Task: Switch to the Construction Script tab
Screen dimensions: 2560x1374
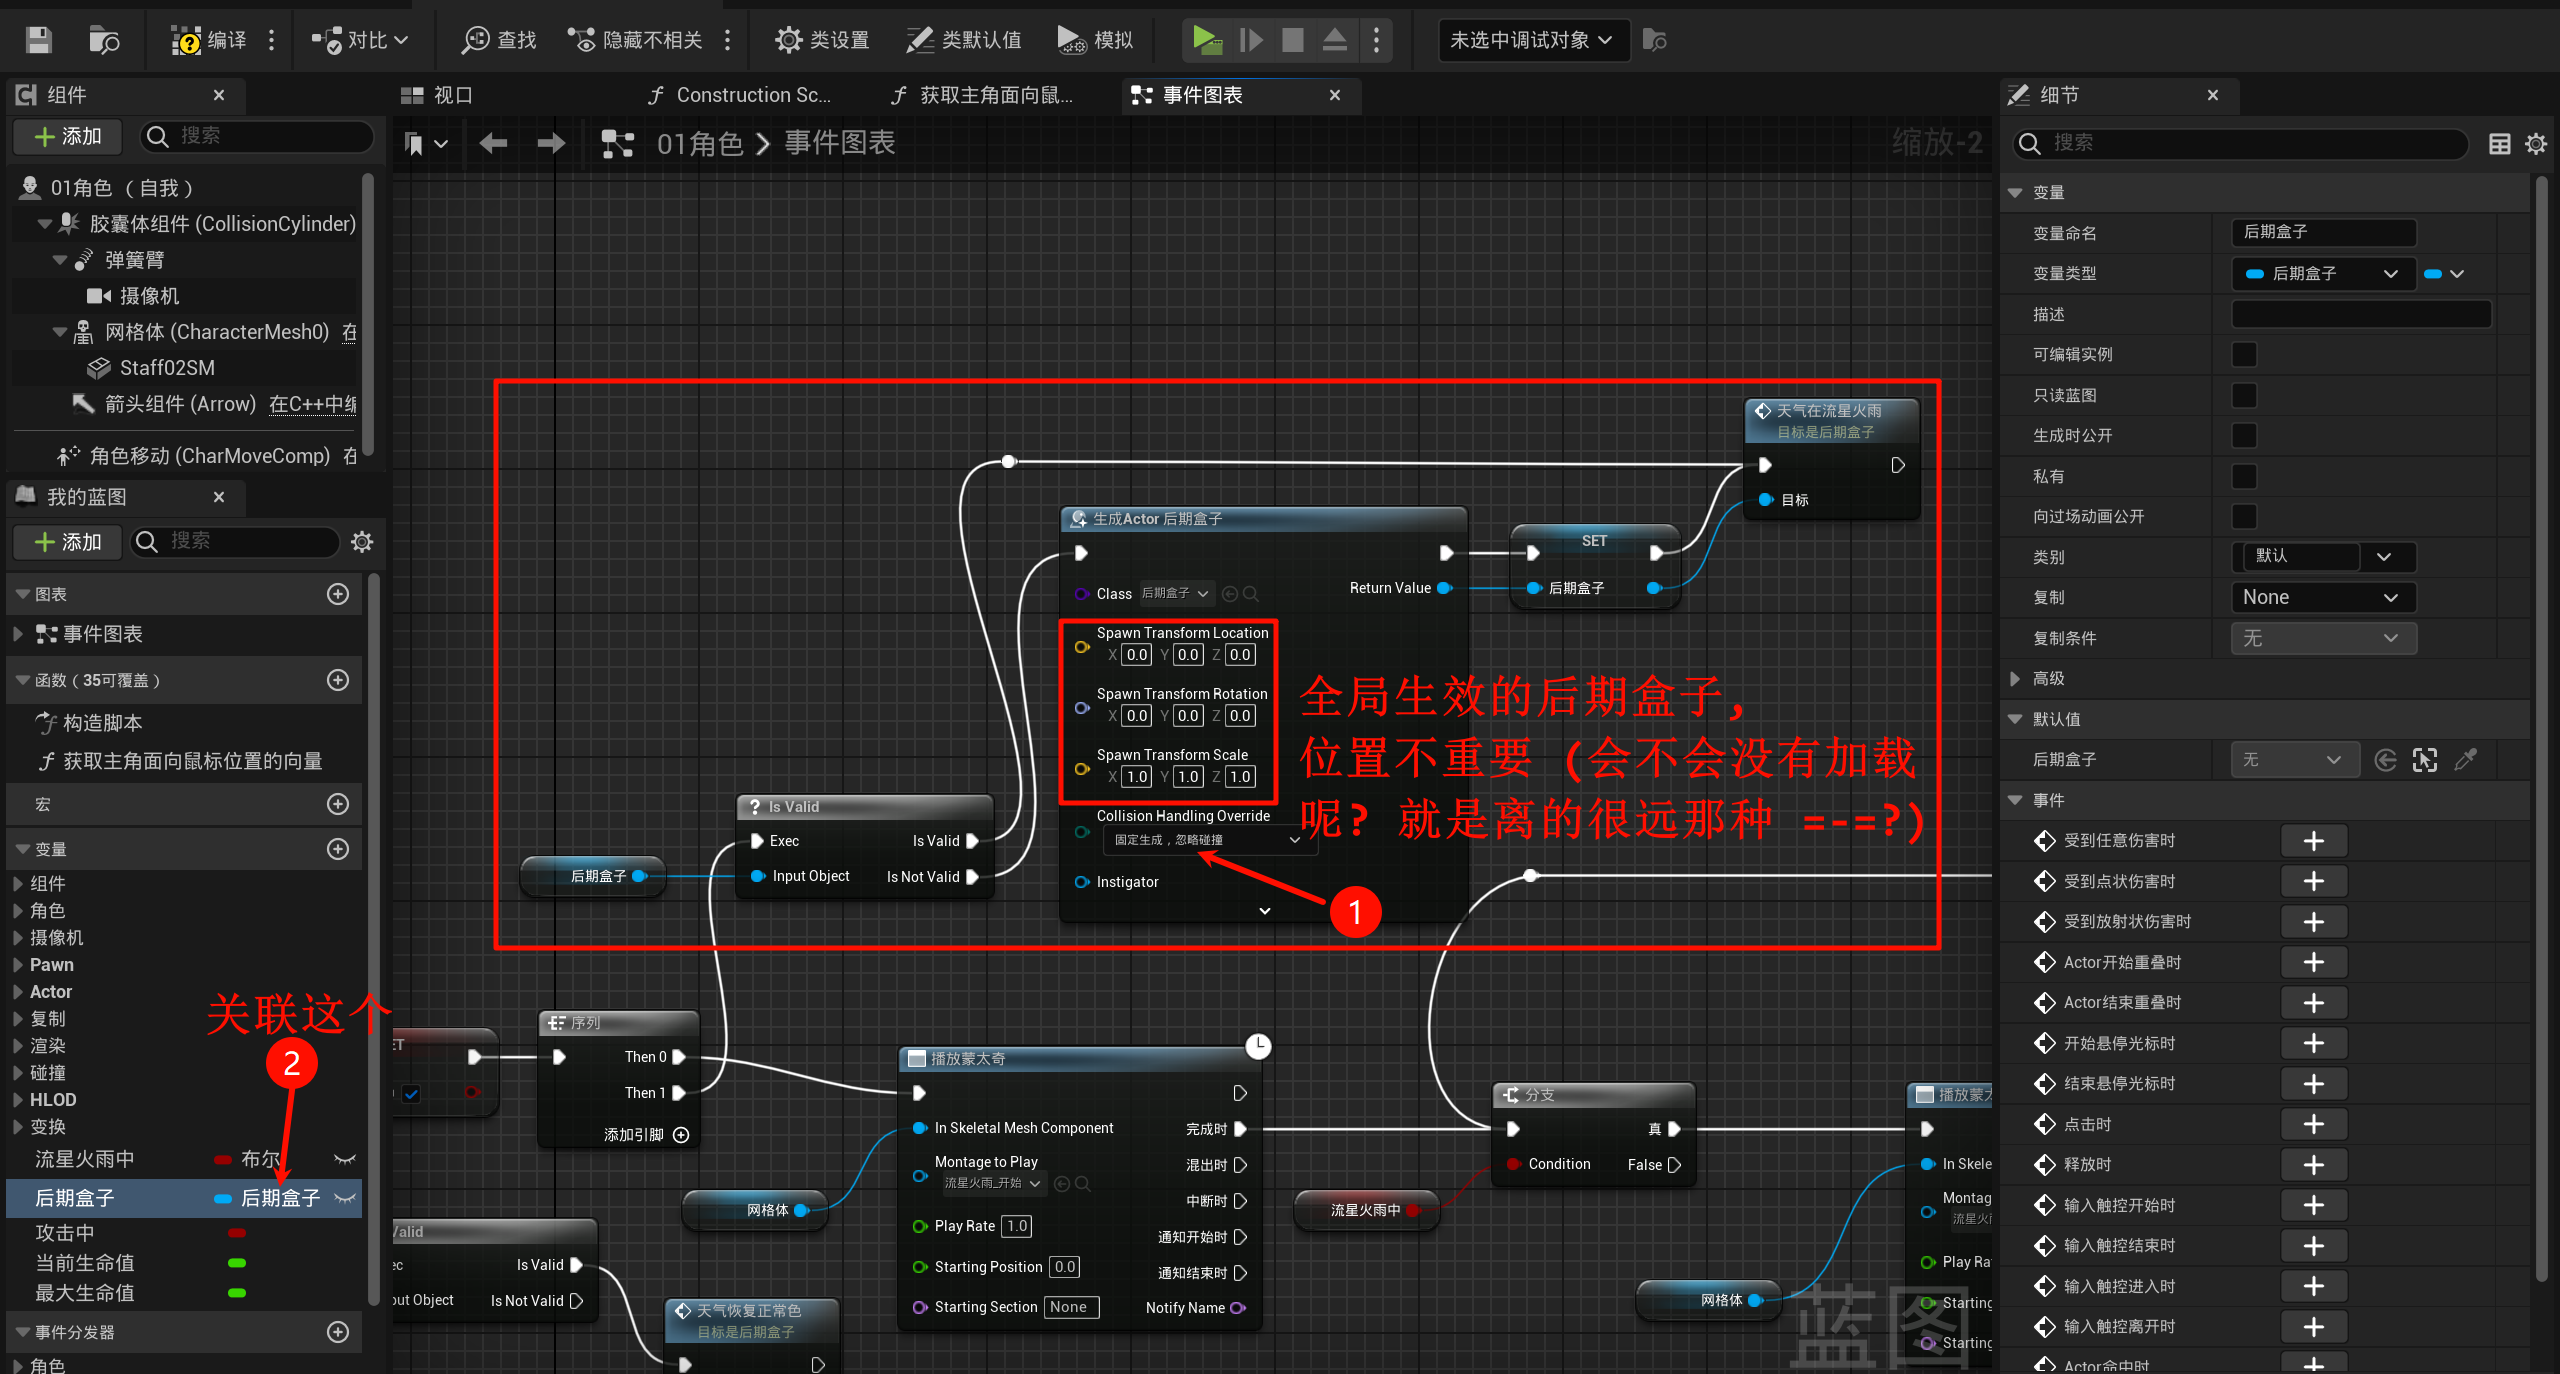Action: [740, 95]
